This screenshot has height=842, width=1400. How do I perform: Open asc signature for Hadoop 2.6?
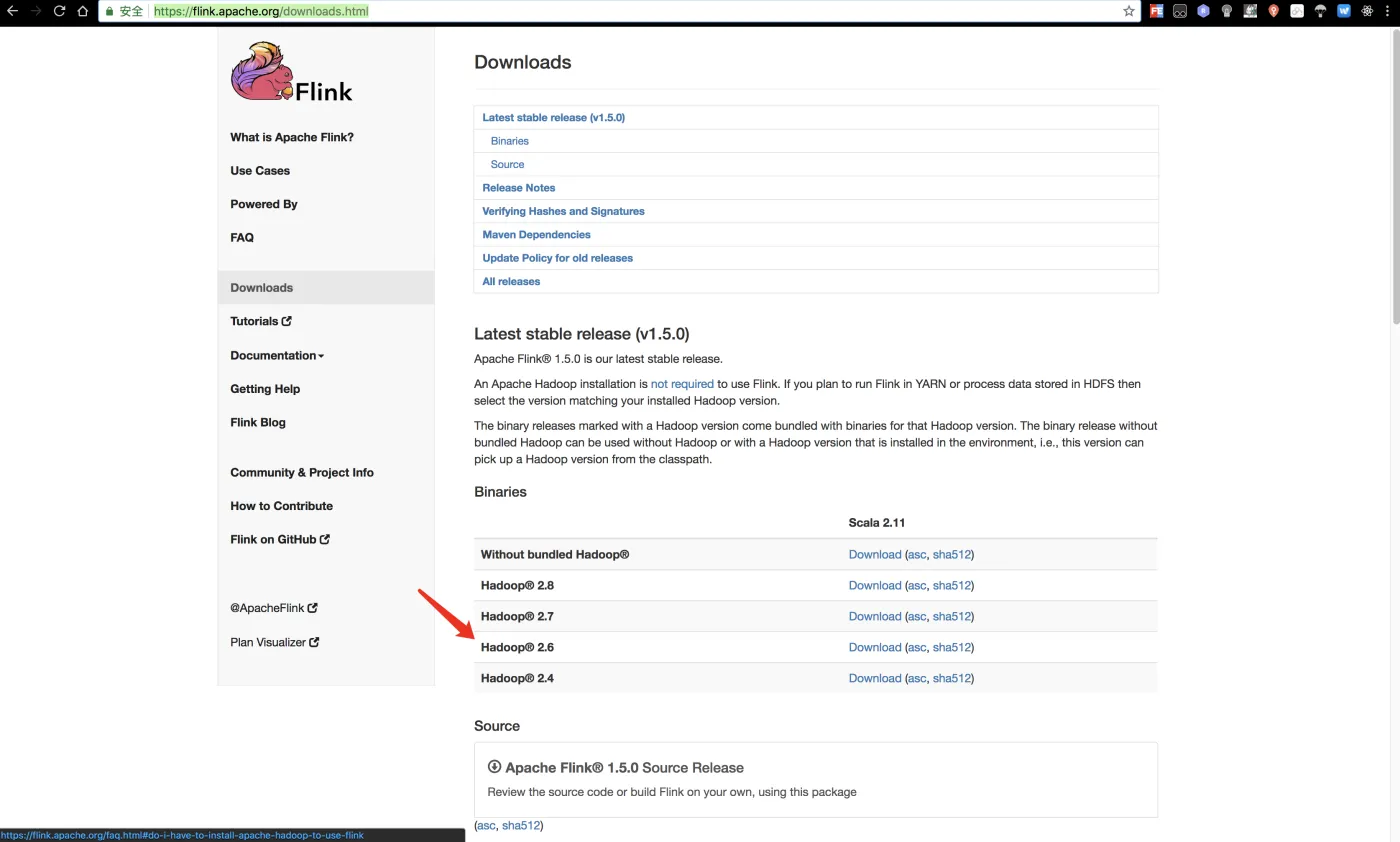(917, 647)
